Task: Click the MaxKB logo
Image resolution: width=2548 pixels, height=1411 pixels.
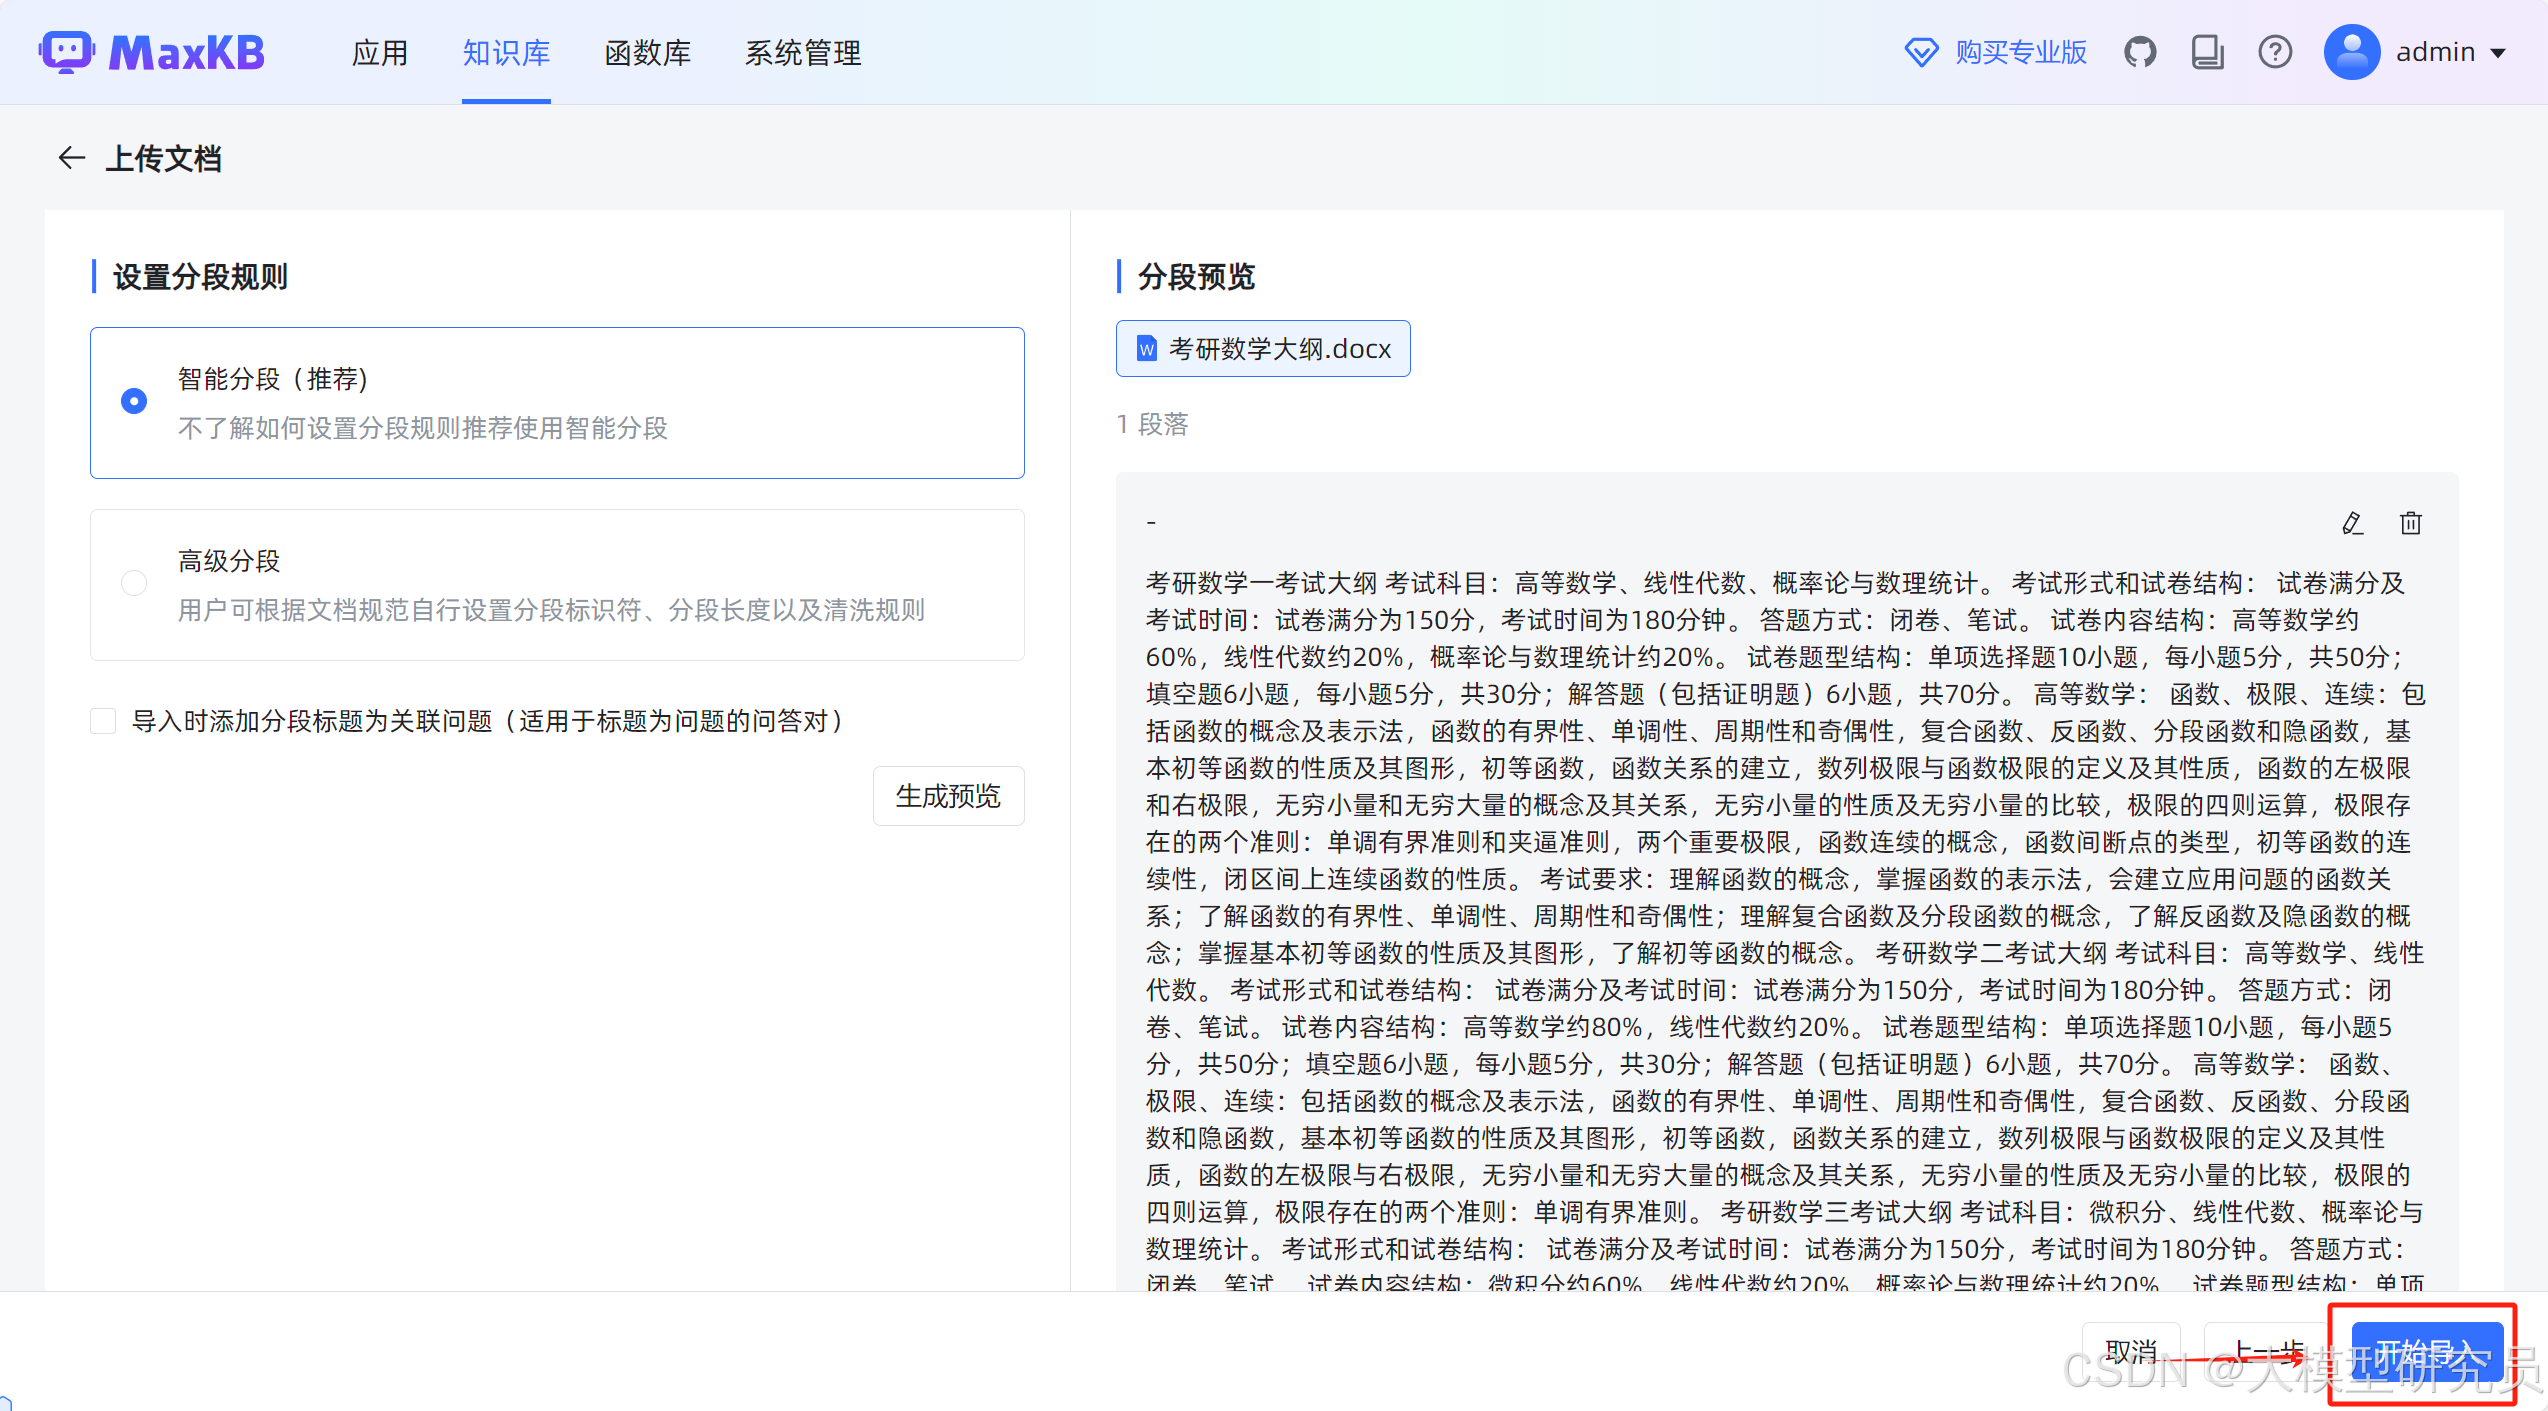Action: (152, 52)
